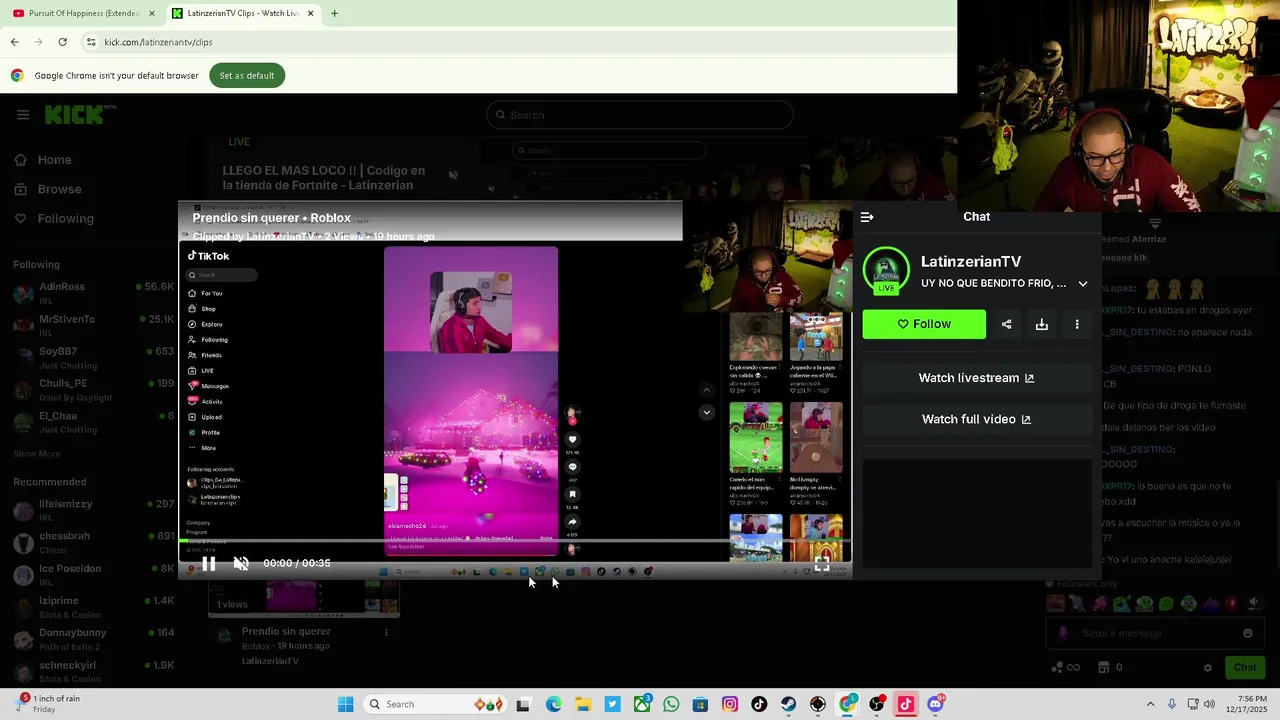This screenshot has width=1280, height=720.
Task: Open Donnaybunny recommended channel
Action: tap(93, 638)
